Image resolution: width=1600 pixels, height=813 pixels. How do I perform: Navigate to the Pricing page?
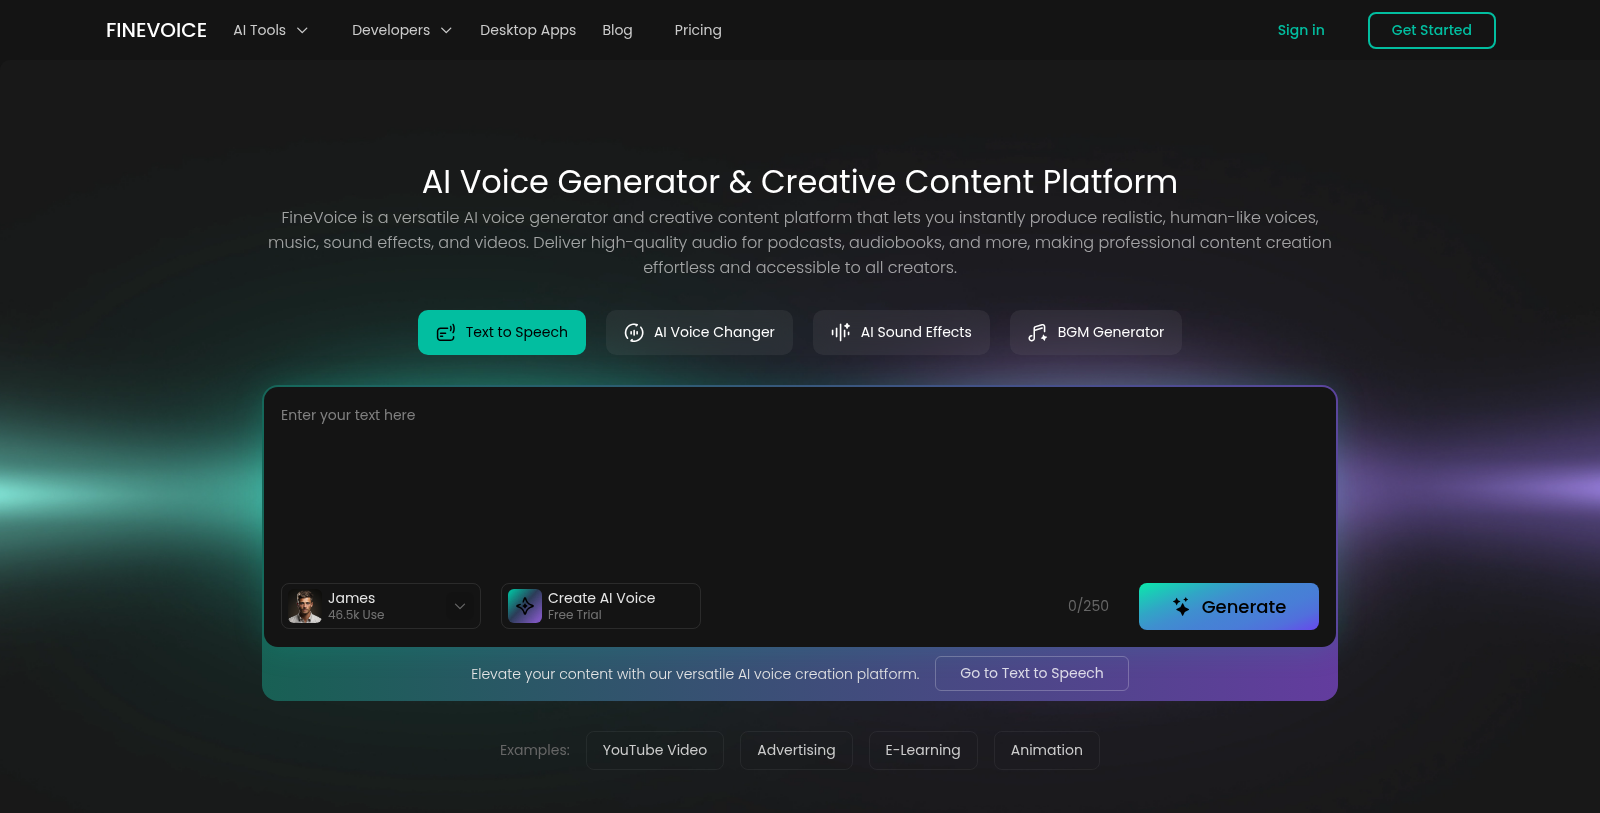(x=698, y=31)
